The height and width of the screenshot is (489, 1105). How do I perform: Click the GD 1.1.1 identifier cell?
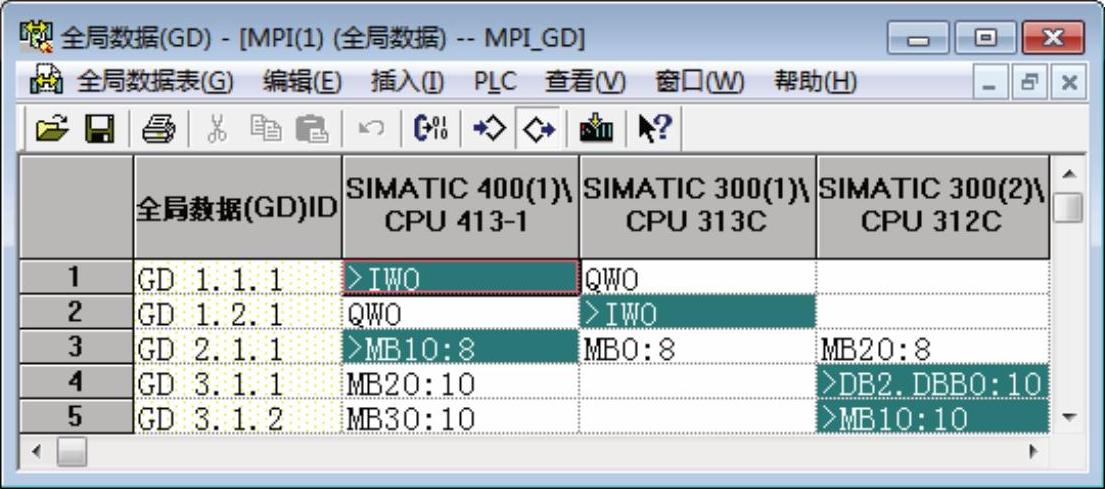[237, 278]
